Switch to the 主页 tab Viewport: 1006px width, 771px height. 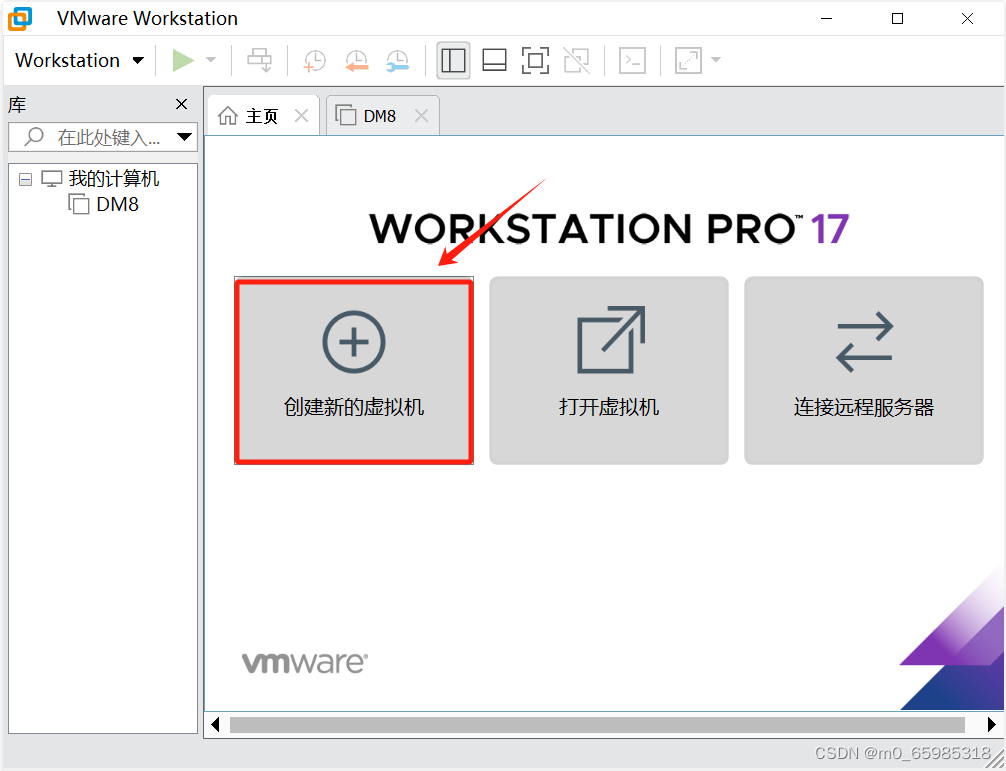click(x=261, y=116)
